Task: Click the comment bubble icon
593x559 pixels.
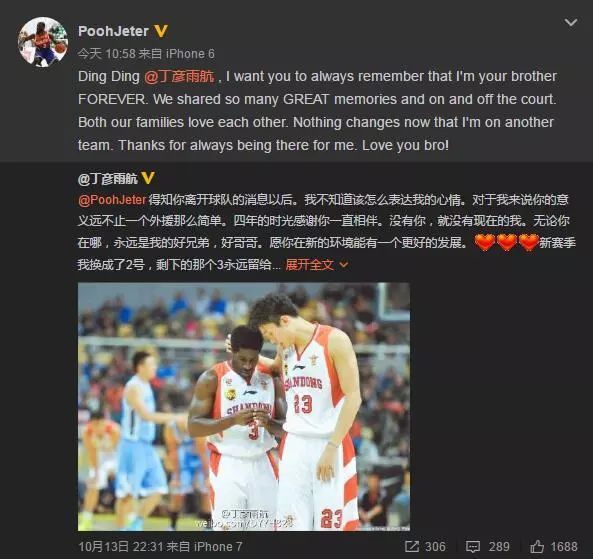Action: coord(473,547)
